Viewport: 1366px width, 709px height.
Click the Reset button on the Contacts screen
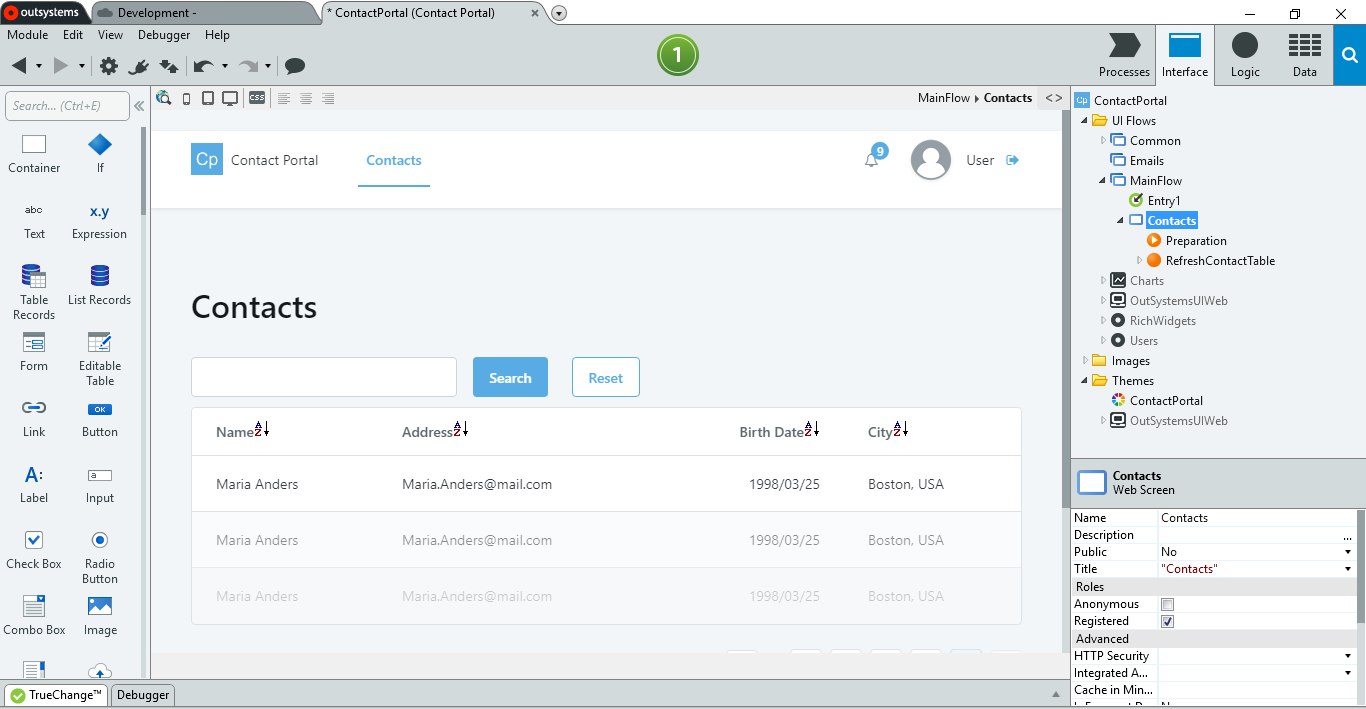tap(606, 377)
